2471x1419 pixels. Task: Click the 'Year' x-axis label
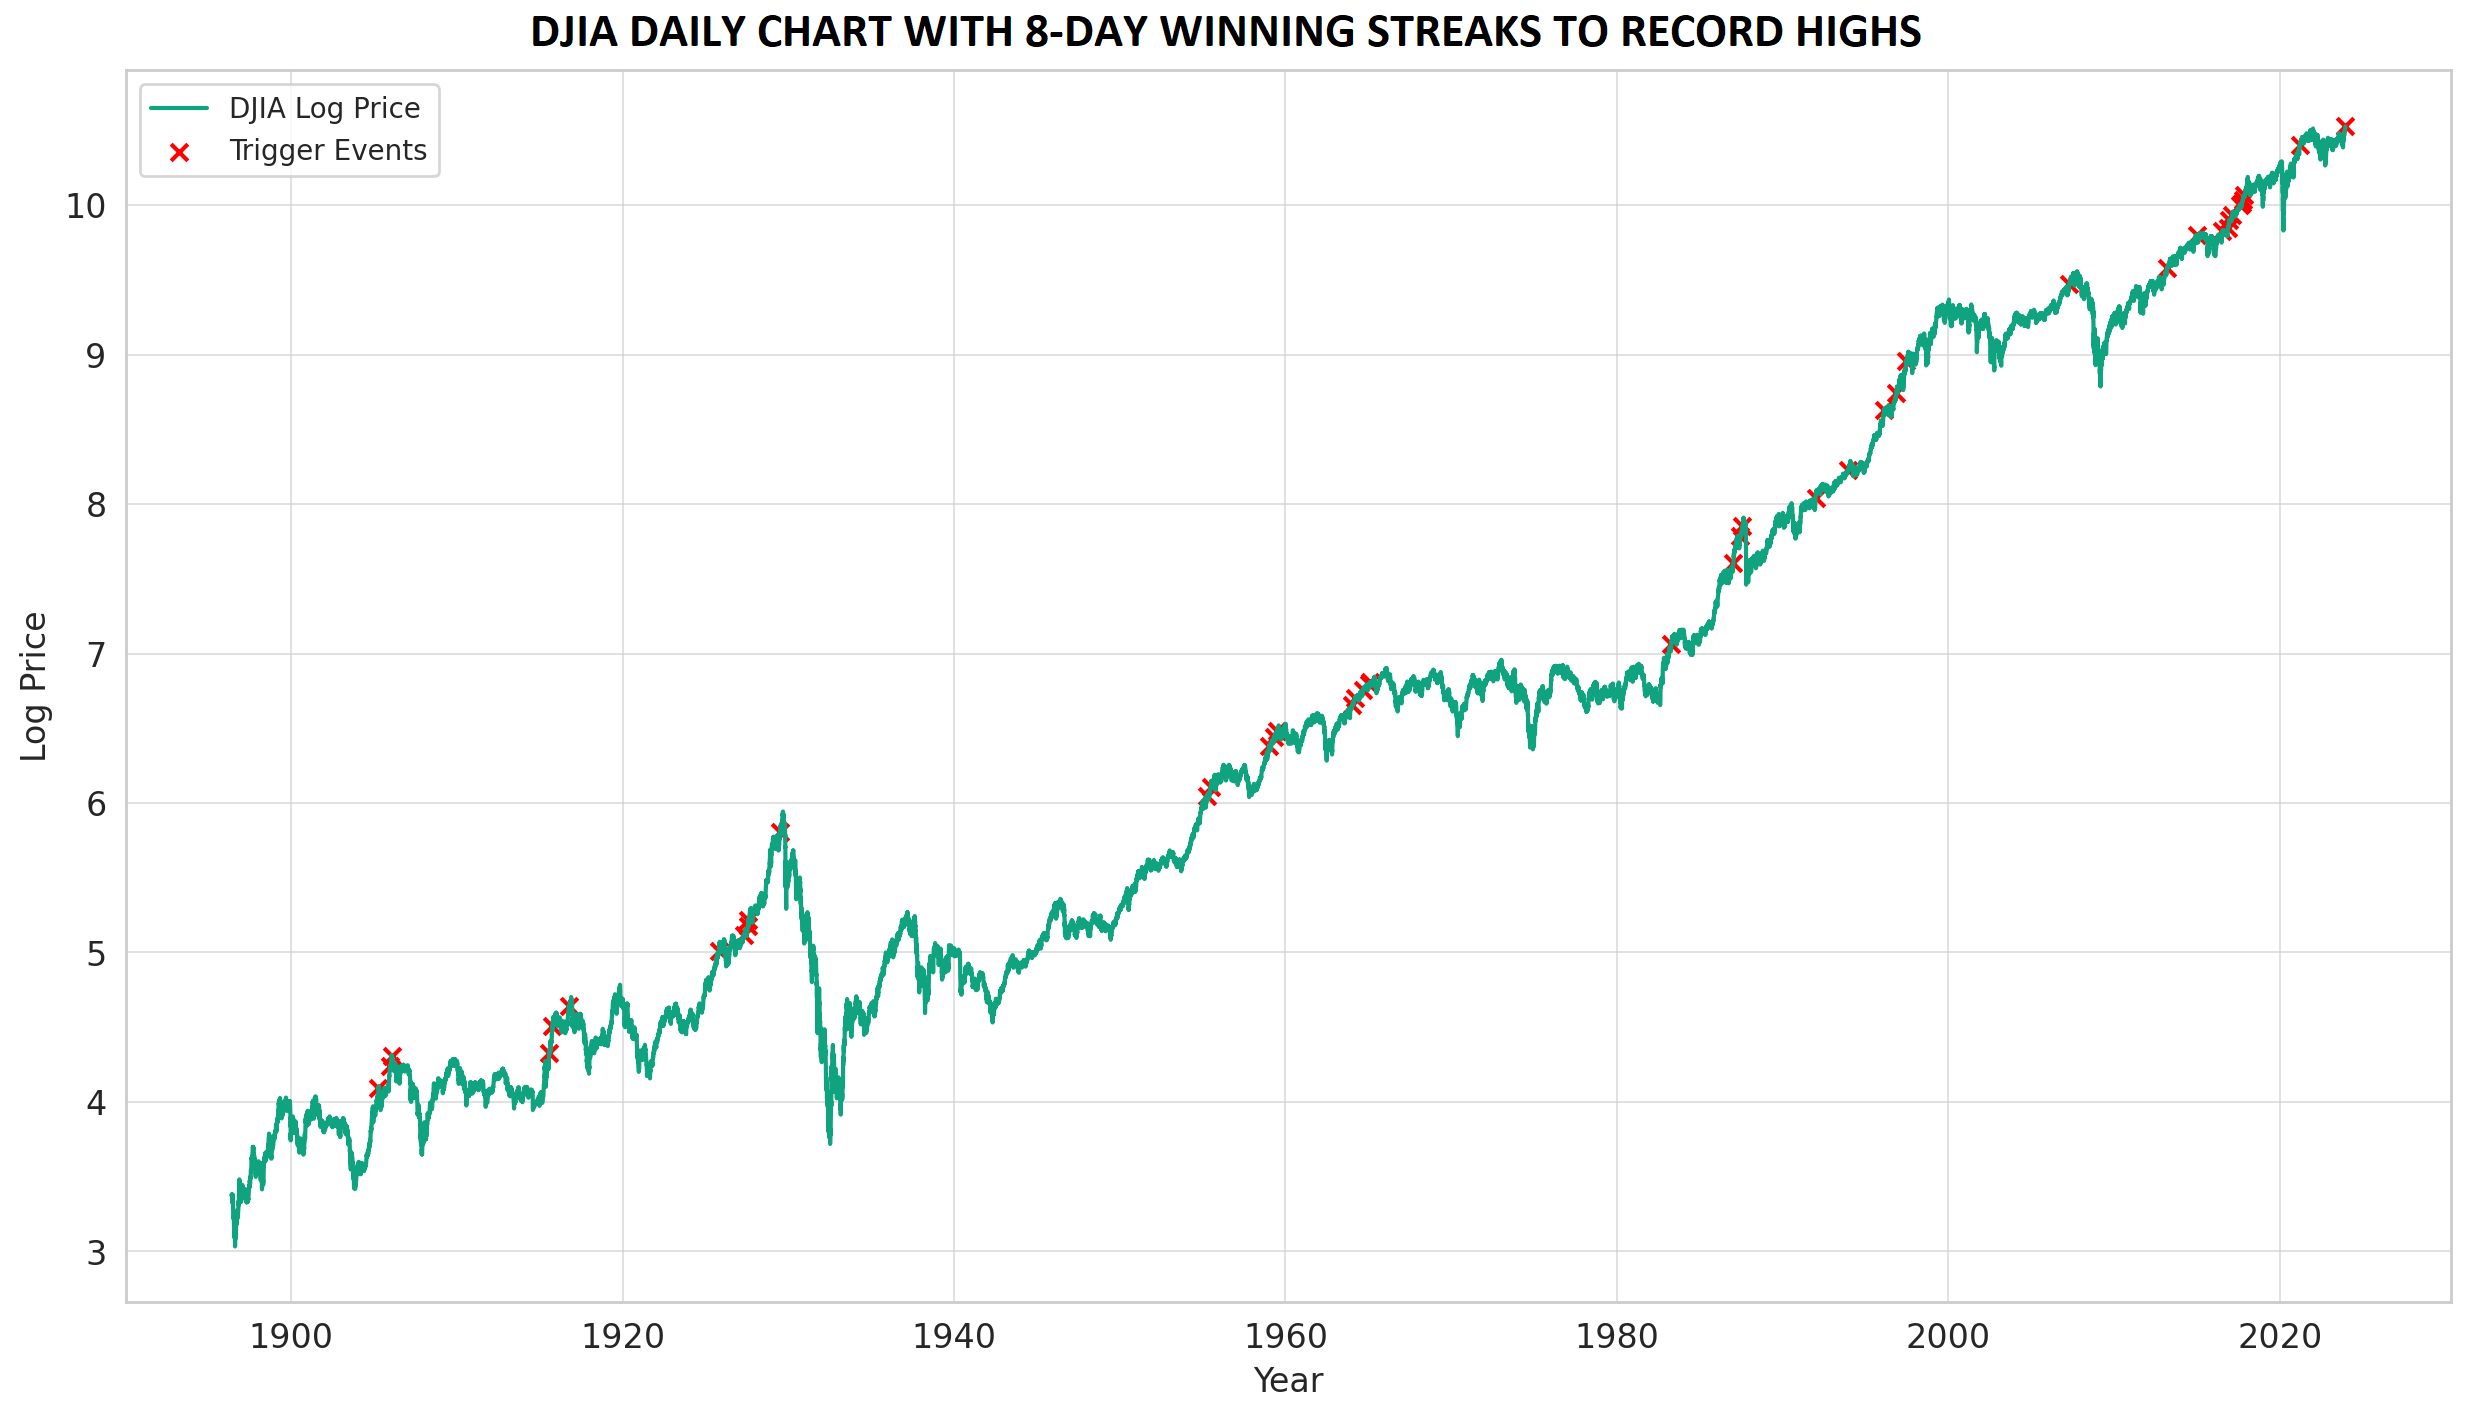tap(1288, 1380)
